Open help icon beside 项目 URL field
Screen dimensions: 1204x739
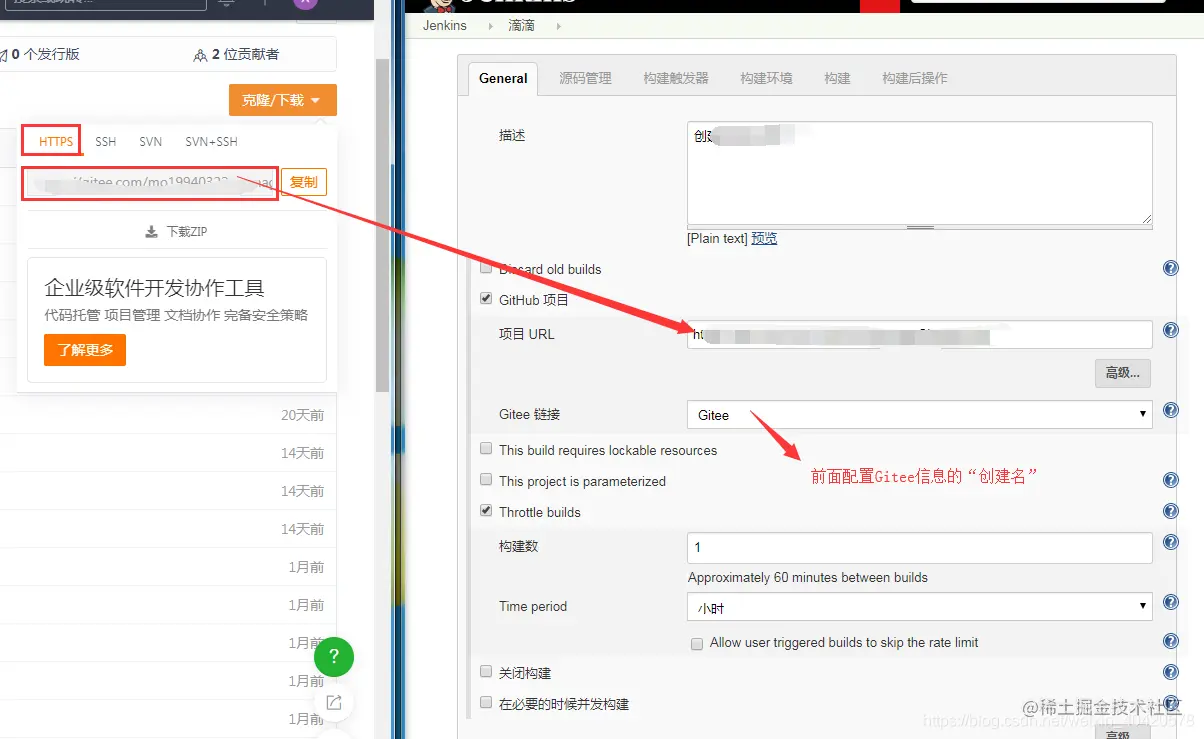(1171, 331)
